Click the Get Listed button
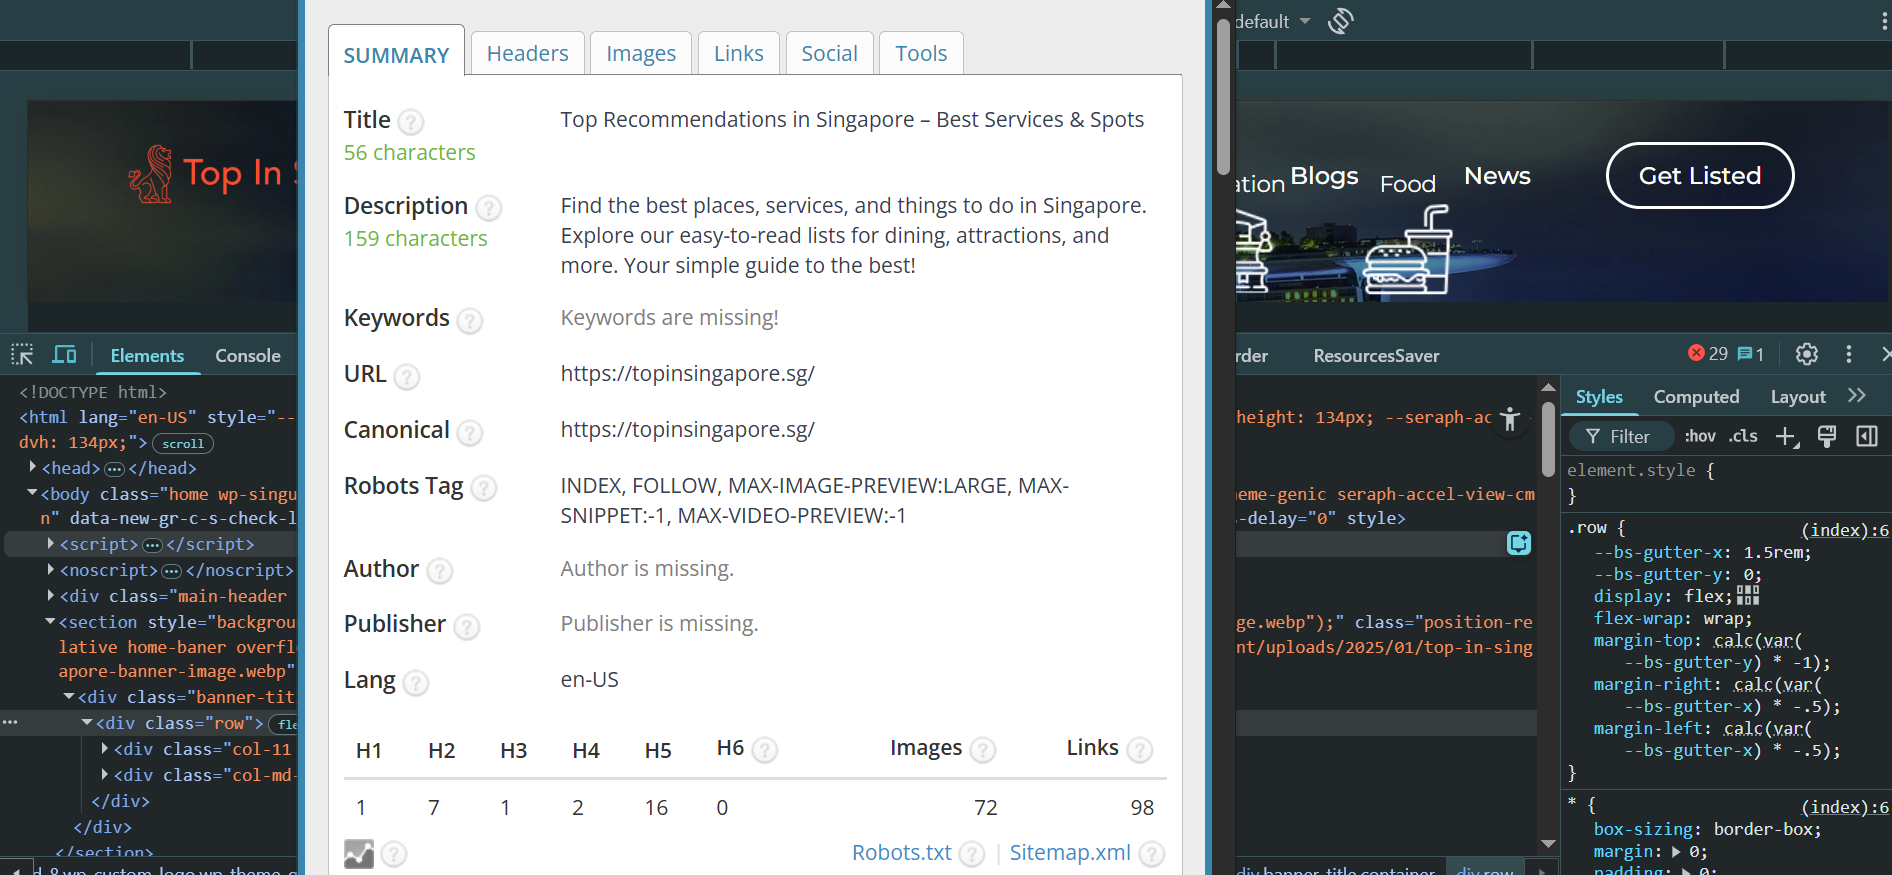The image size is (1892, 875). click(1699, 176)
